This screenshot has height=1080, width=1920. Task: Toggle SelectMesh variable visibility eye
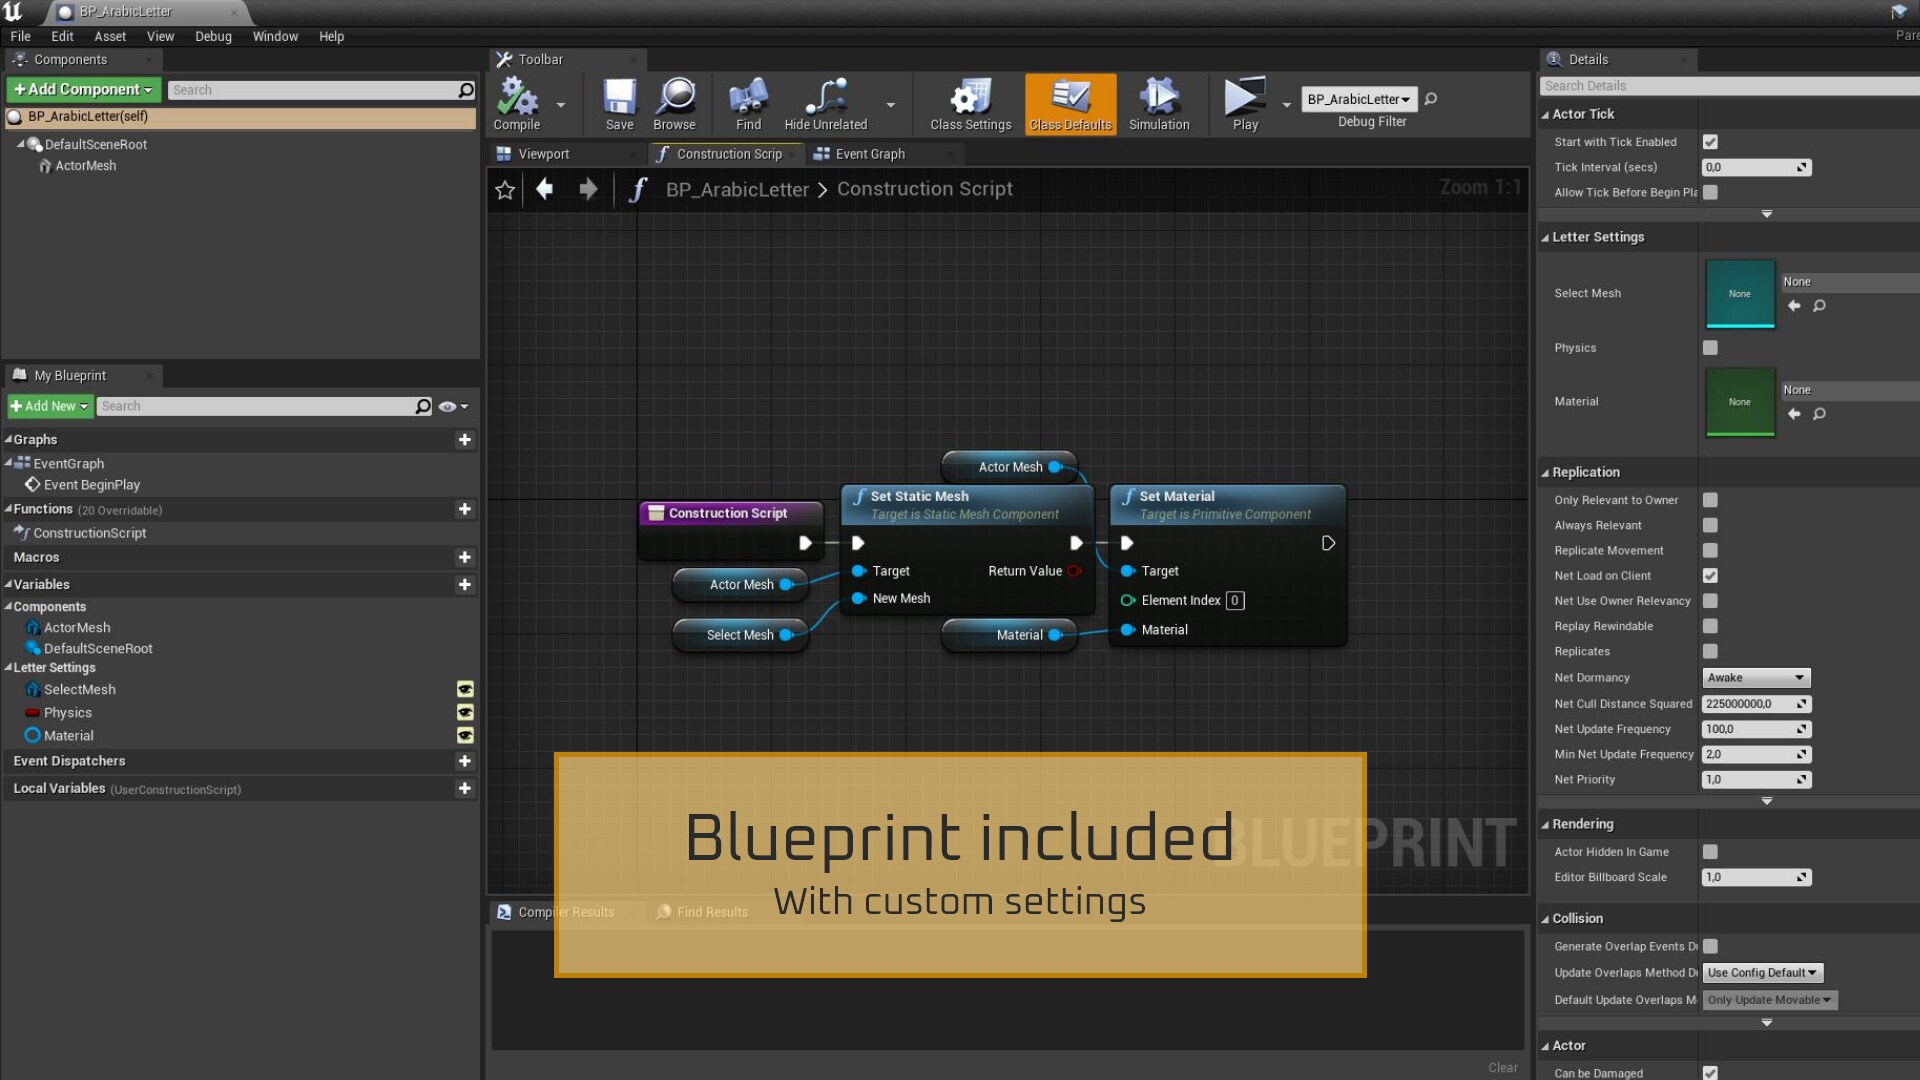click(x=465, y=690)
